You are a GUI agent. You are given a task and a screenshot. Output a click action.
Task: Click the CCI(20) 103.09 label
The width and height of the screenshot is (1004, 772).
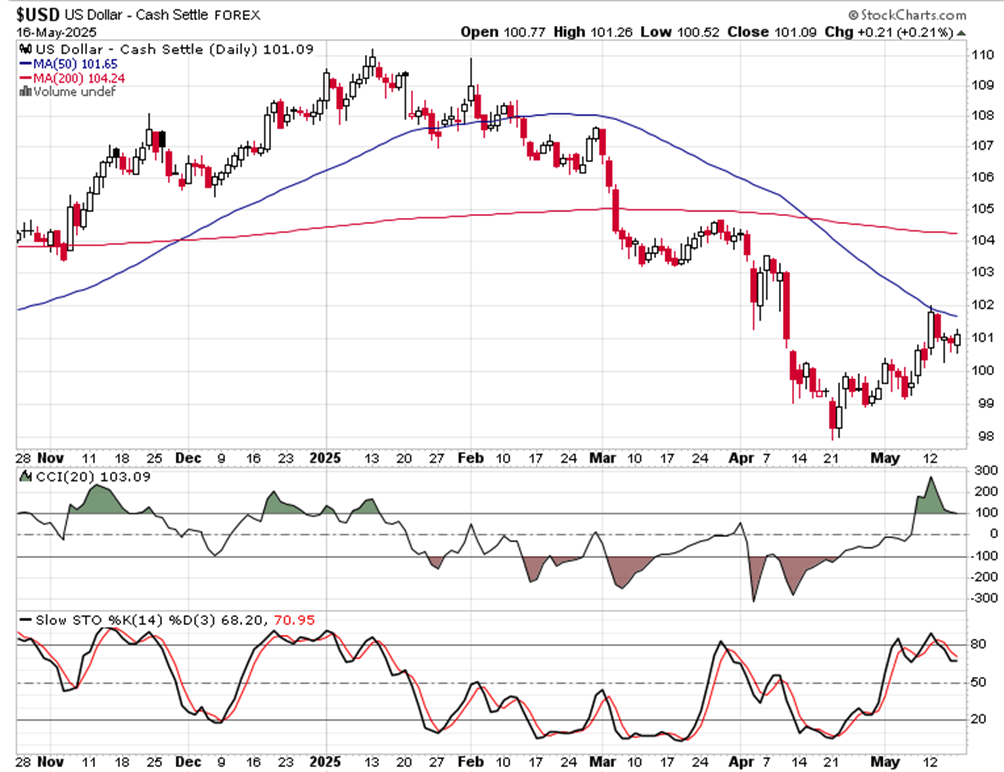[93, 476]
